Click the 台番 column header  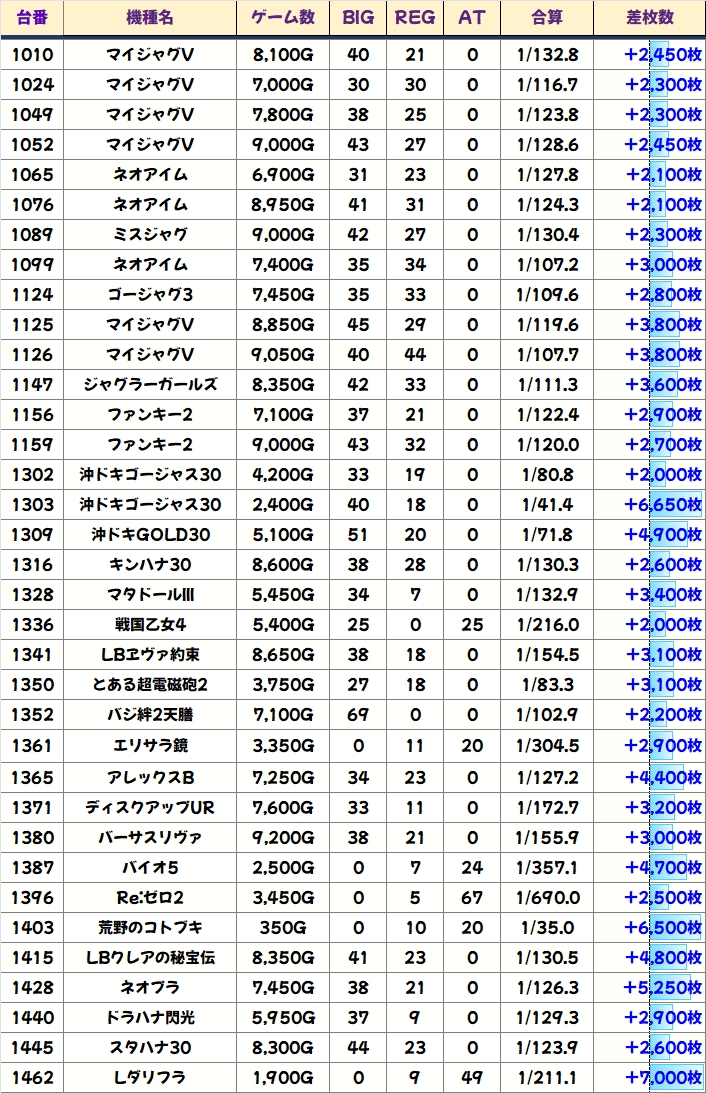click(x=32, y=18)
